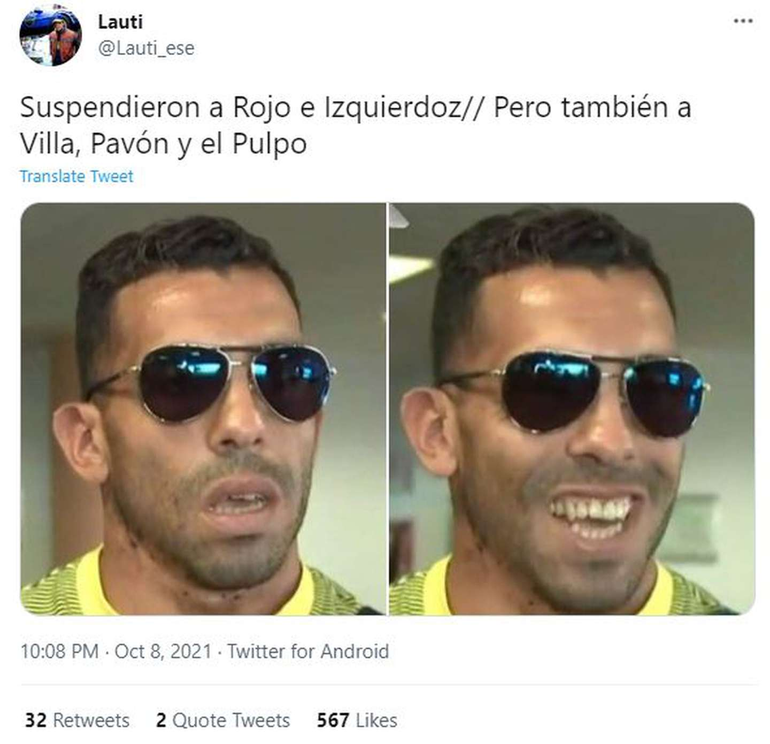Viewport: 770px width, 744px height.
Task: Open the left photo with serious face
Action: [203, 409]
